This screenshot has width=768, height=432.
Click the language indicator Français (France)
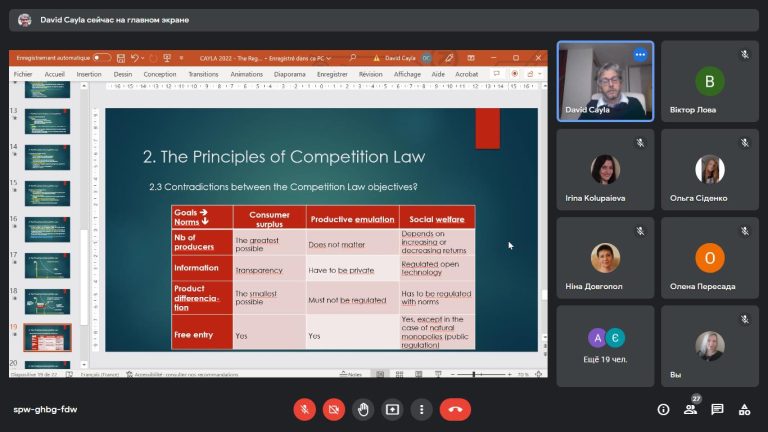coord(99,374)
